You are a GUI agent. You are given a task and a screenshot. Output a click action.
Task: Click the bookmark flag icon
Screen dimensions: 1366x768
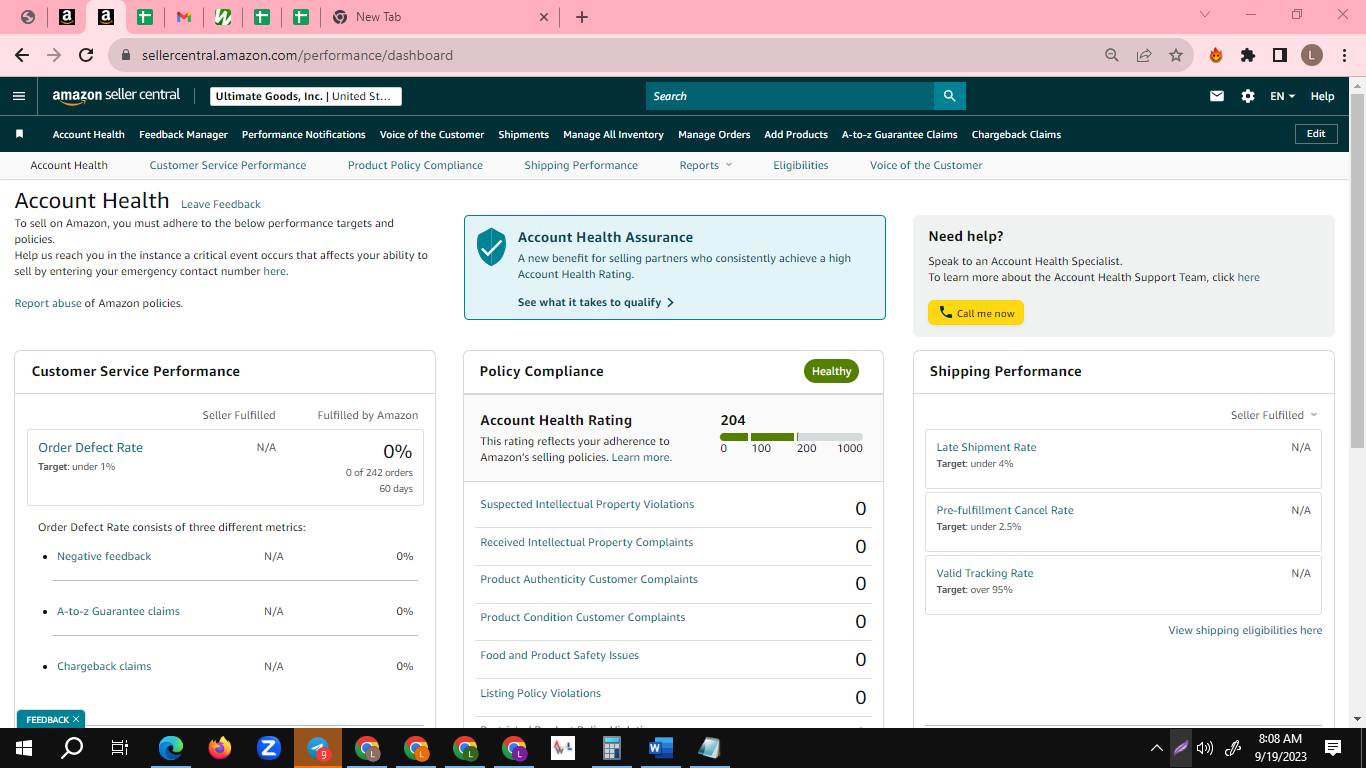pyautogui.click(x=19, y=134)
